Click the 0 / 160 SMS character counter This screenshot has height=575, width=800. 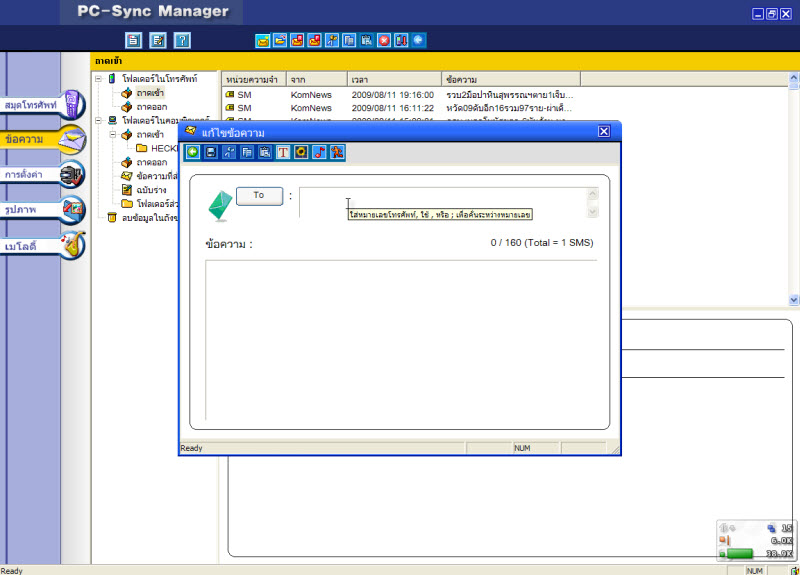(542, 243)
